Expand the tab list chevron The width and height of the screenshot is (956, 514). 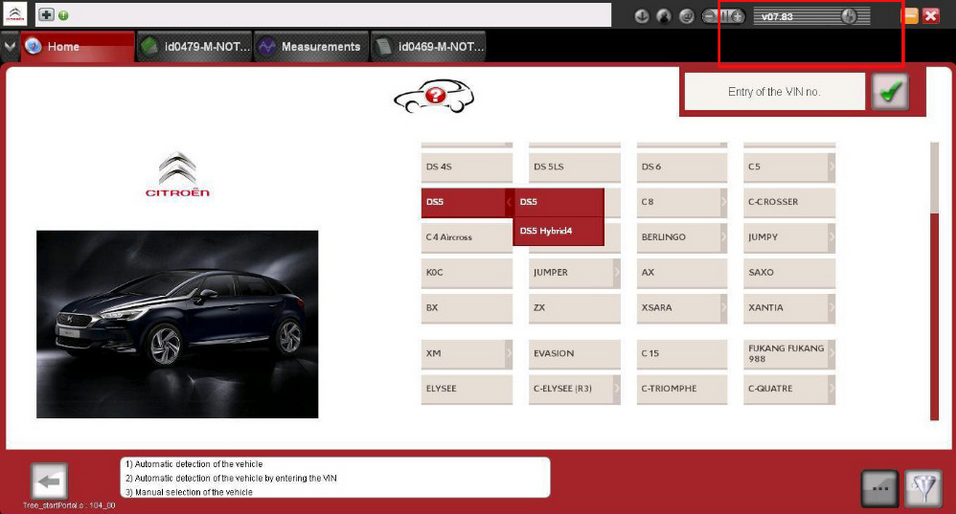(10, 46)
